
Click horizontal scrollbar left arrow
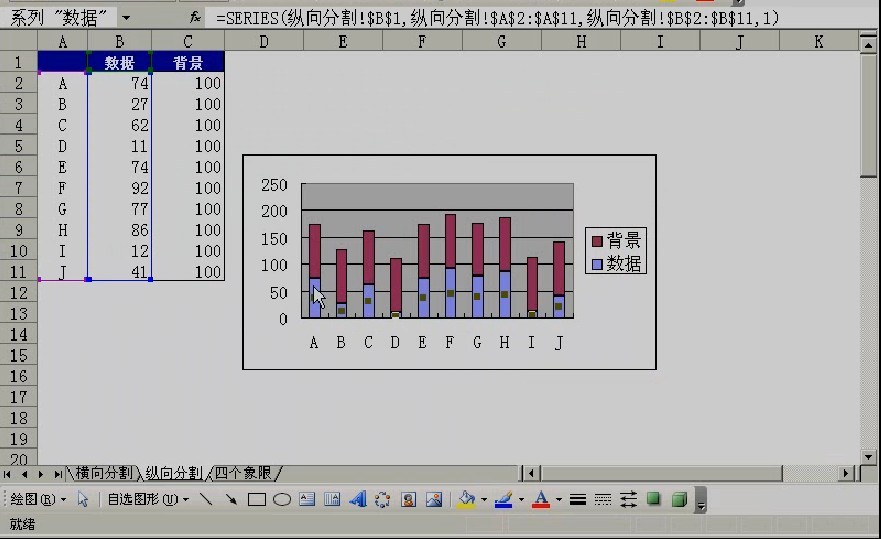[x=531, y=474]
